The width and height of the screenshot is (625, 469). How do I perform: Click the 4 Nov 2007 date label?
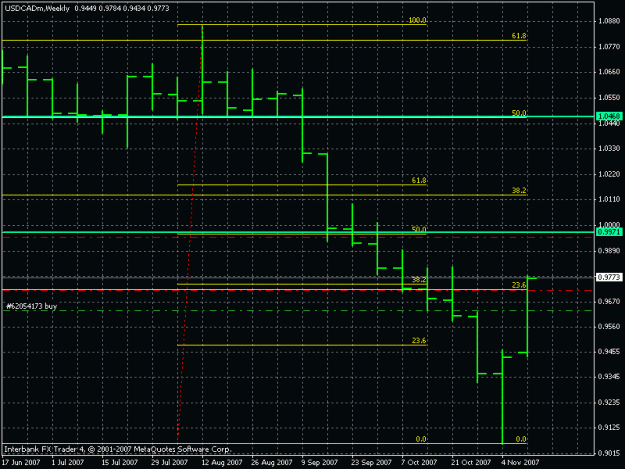click(x=520, y=462)
